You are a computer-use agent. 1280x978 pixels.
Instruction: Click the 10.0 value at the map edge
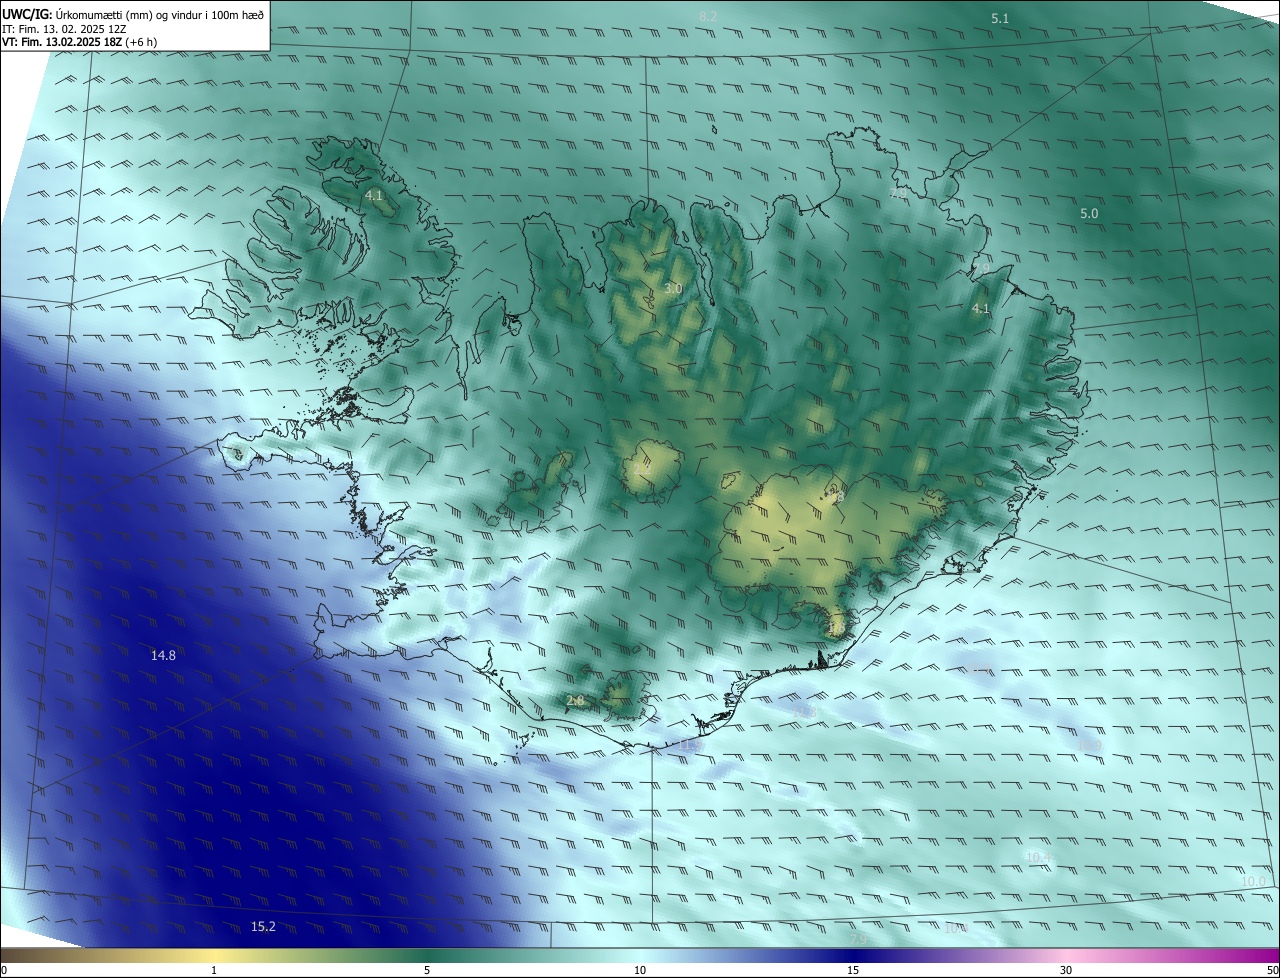pos(1253,881)
